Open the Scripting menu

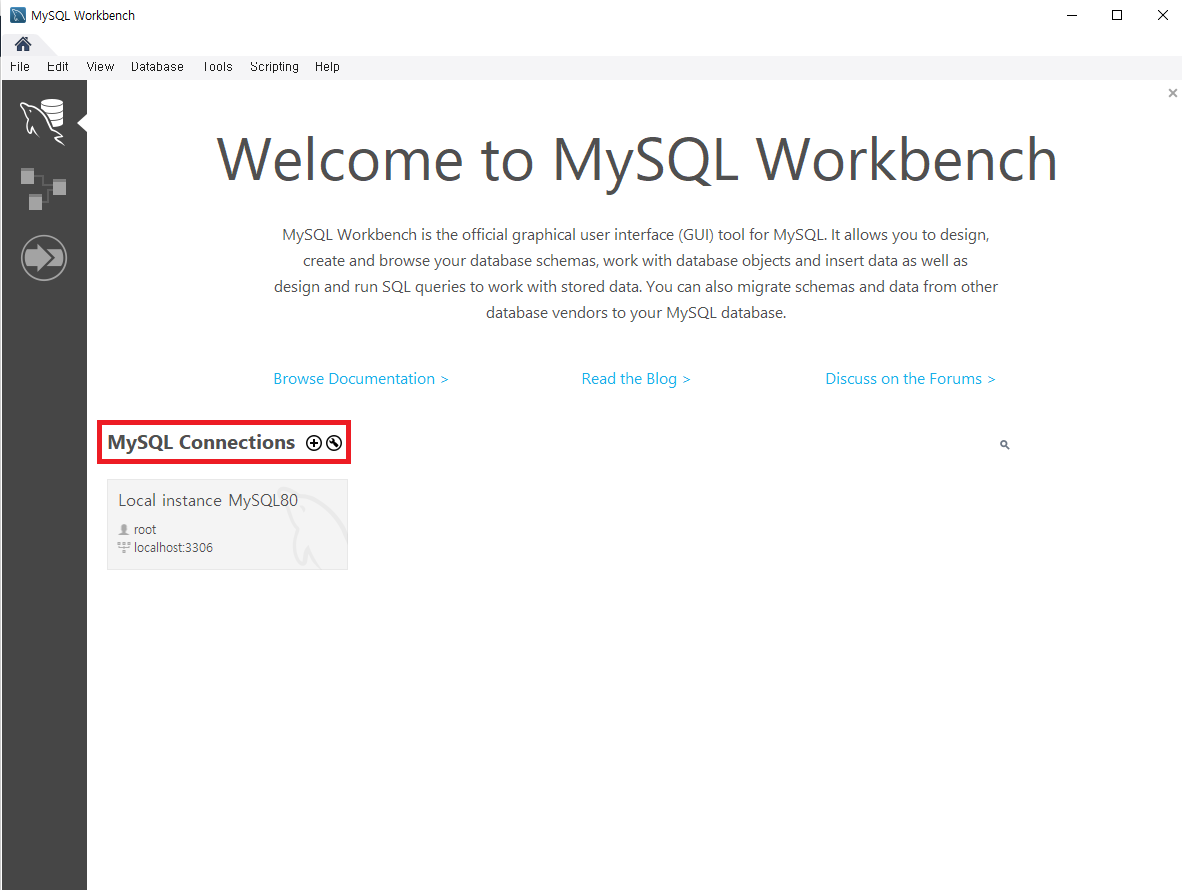274,67
